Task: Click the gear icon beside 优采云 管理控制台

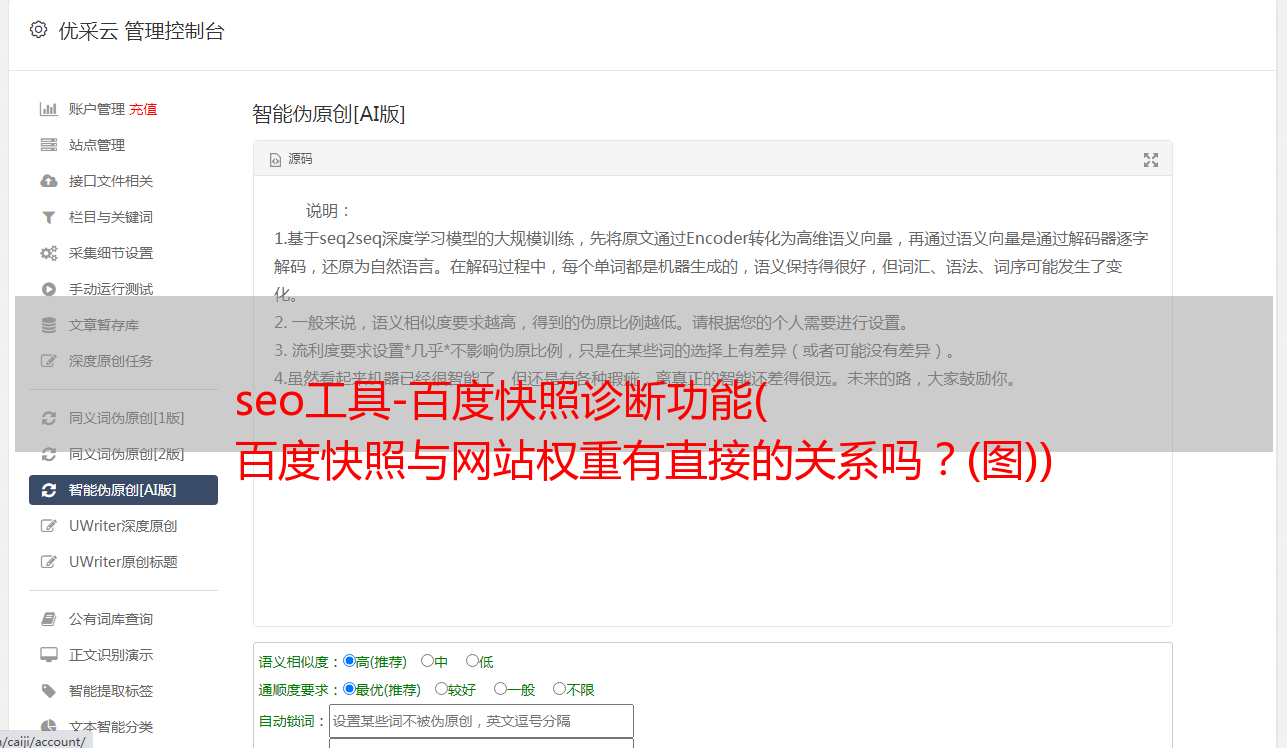Action: coord(38,30)
